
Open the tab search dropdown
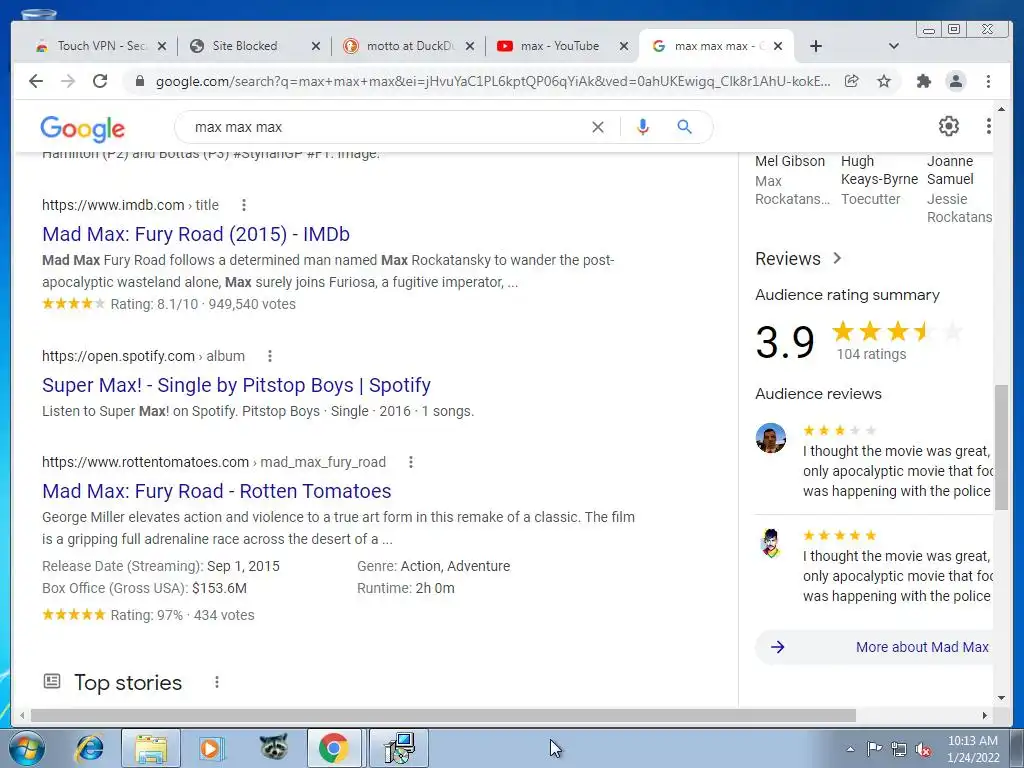894,46
